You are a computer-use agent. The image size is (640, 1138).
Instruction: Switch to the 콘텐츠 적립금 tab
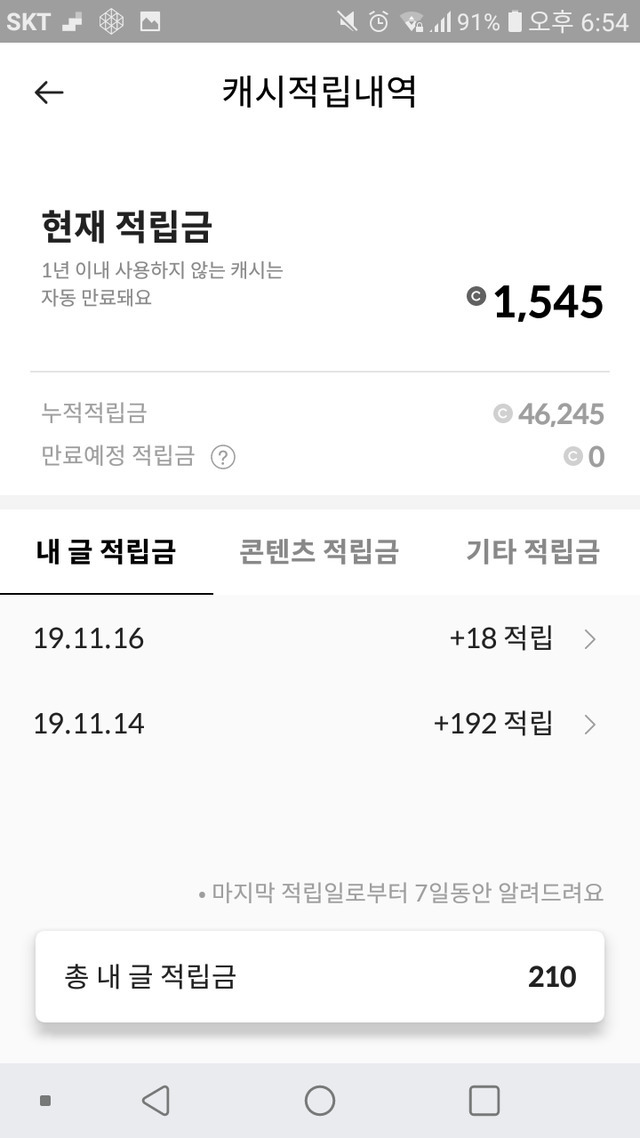point(319,551)
